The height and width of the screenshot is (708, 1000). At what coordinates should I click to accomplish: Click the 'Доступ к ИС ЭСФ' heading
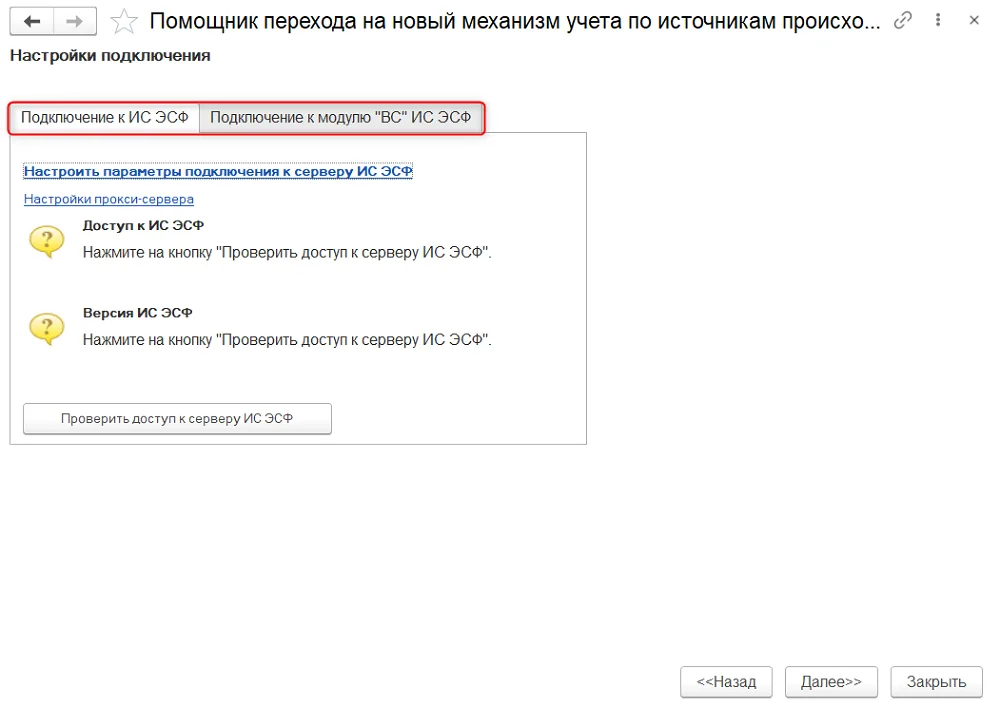[143, 225]
